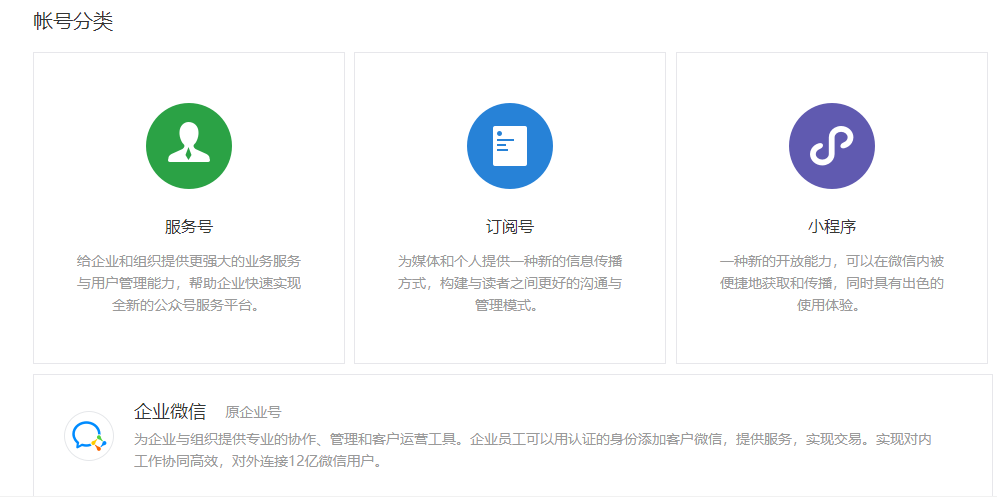
Task: Open the 订阅号 title link
Action: click(510, 227)
